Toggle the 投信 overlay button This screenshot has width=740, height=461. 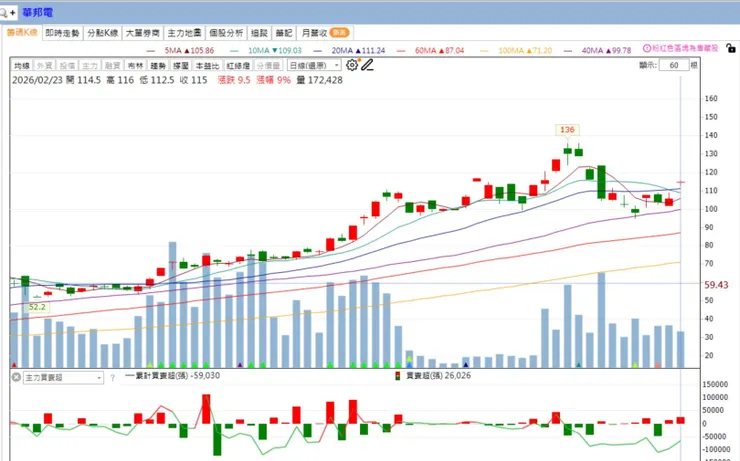[x=67, y=66]
